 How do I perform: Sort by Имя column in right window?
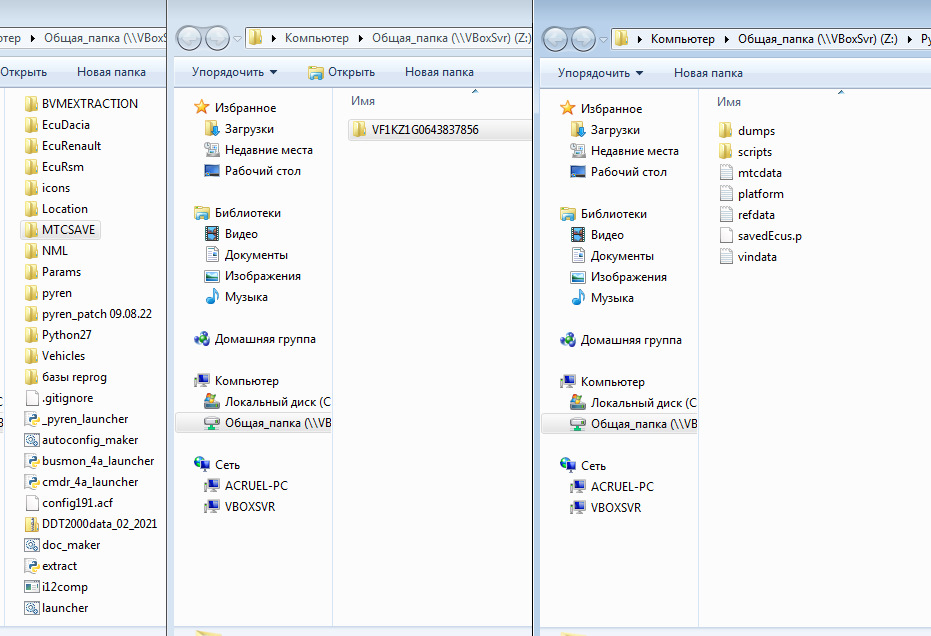point(729,103)
